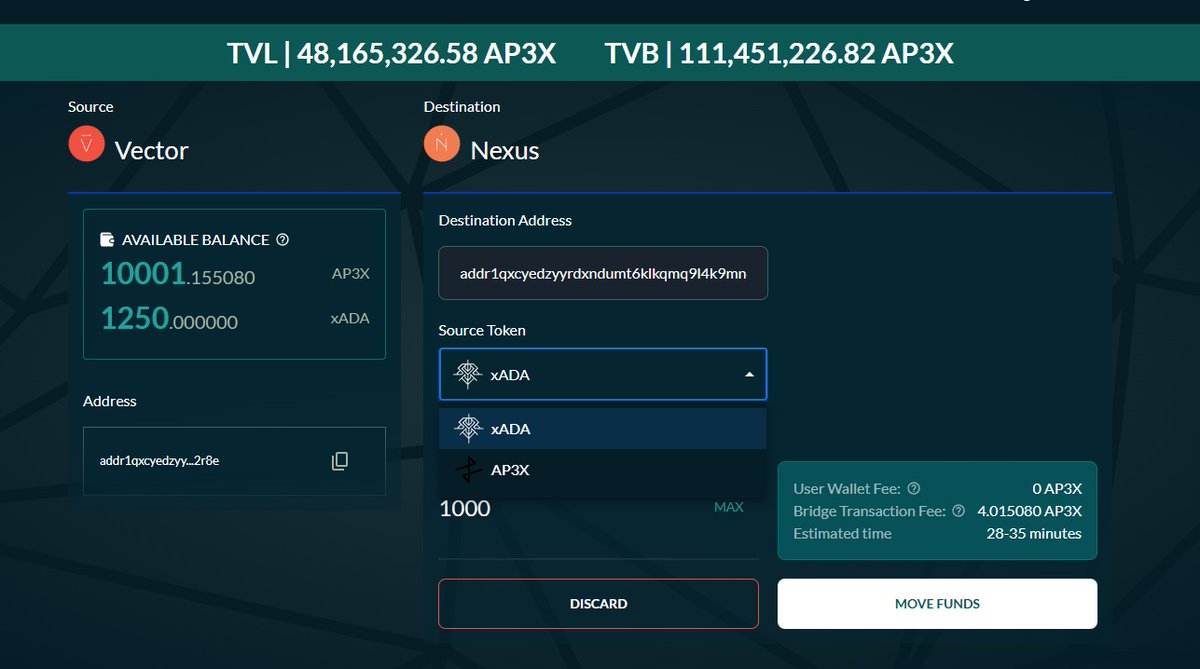Click the Nexus destination chain name
The image size is (1200, 669).
click(505, 151)
